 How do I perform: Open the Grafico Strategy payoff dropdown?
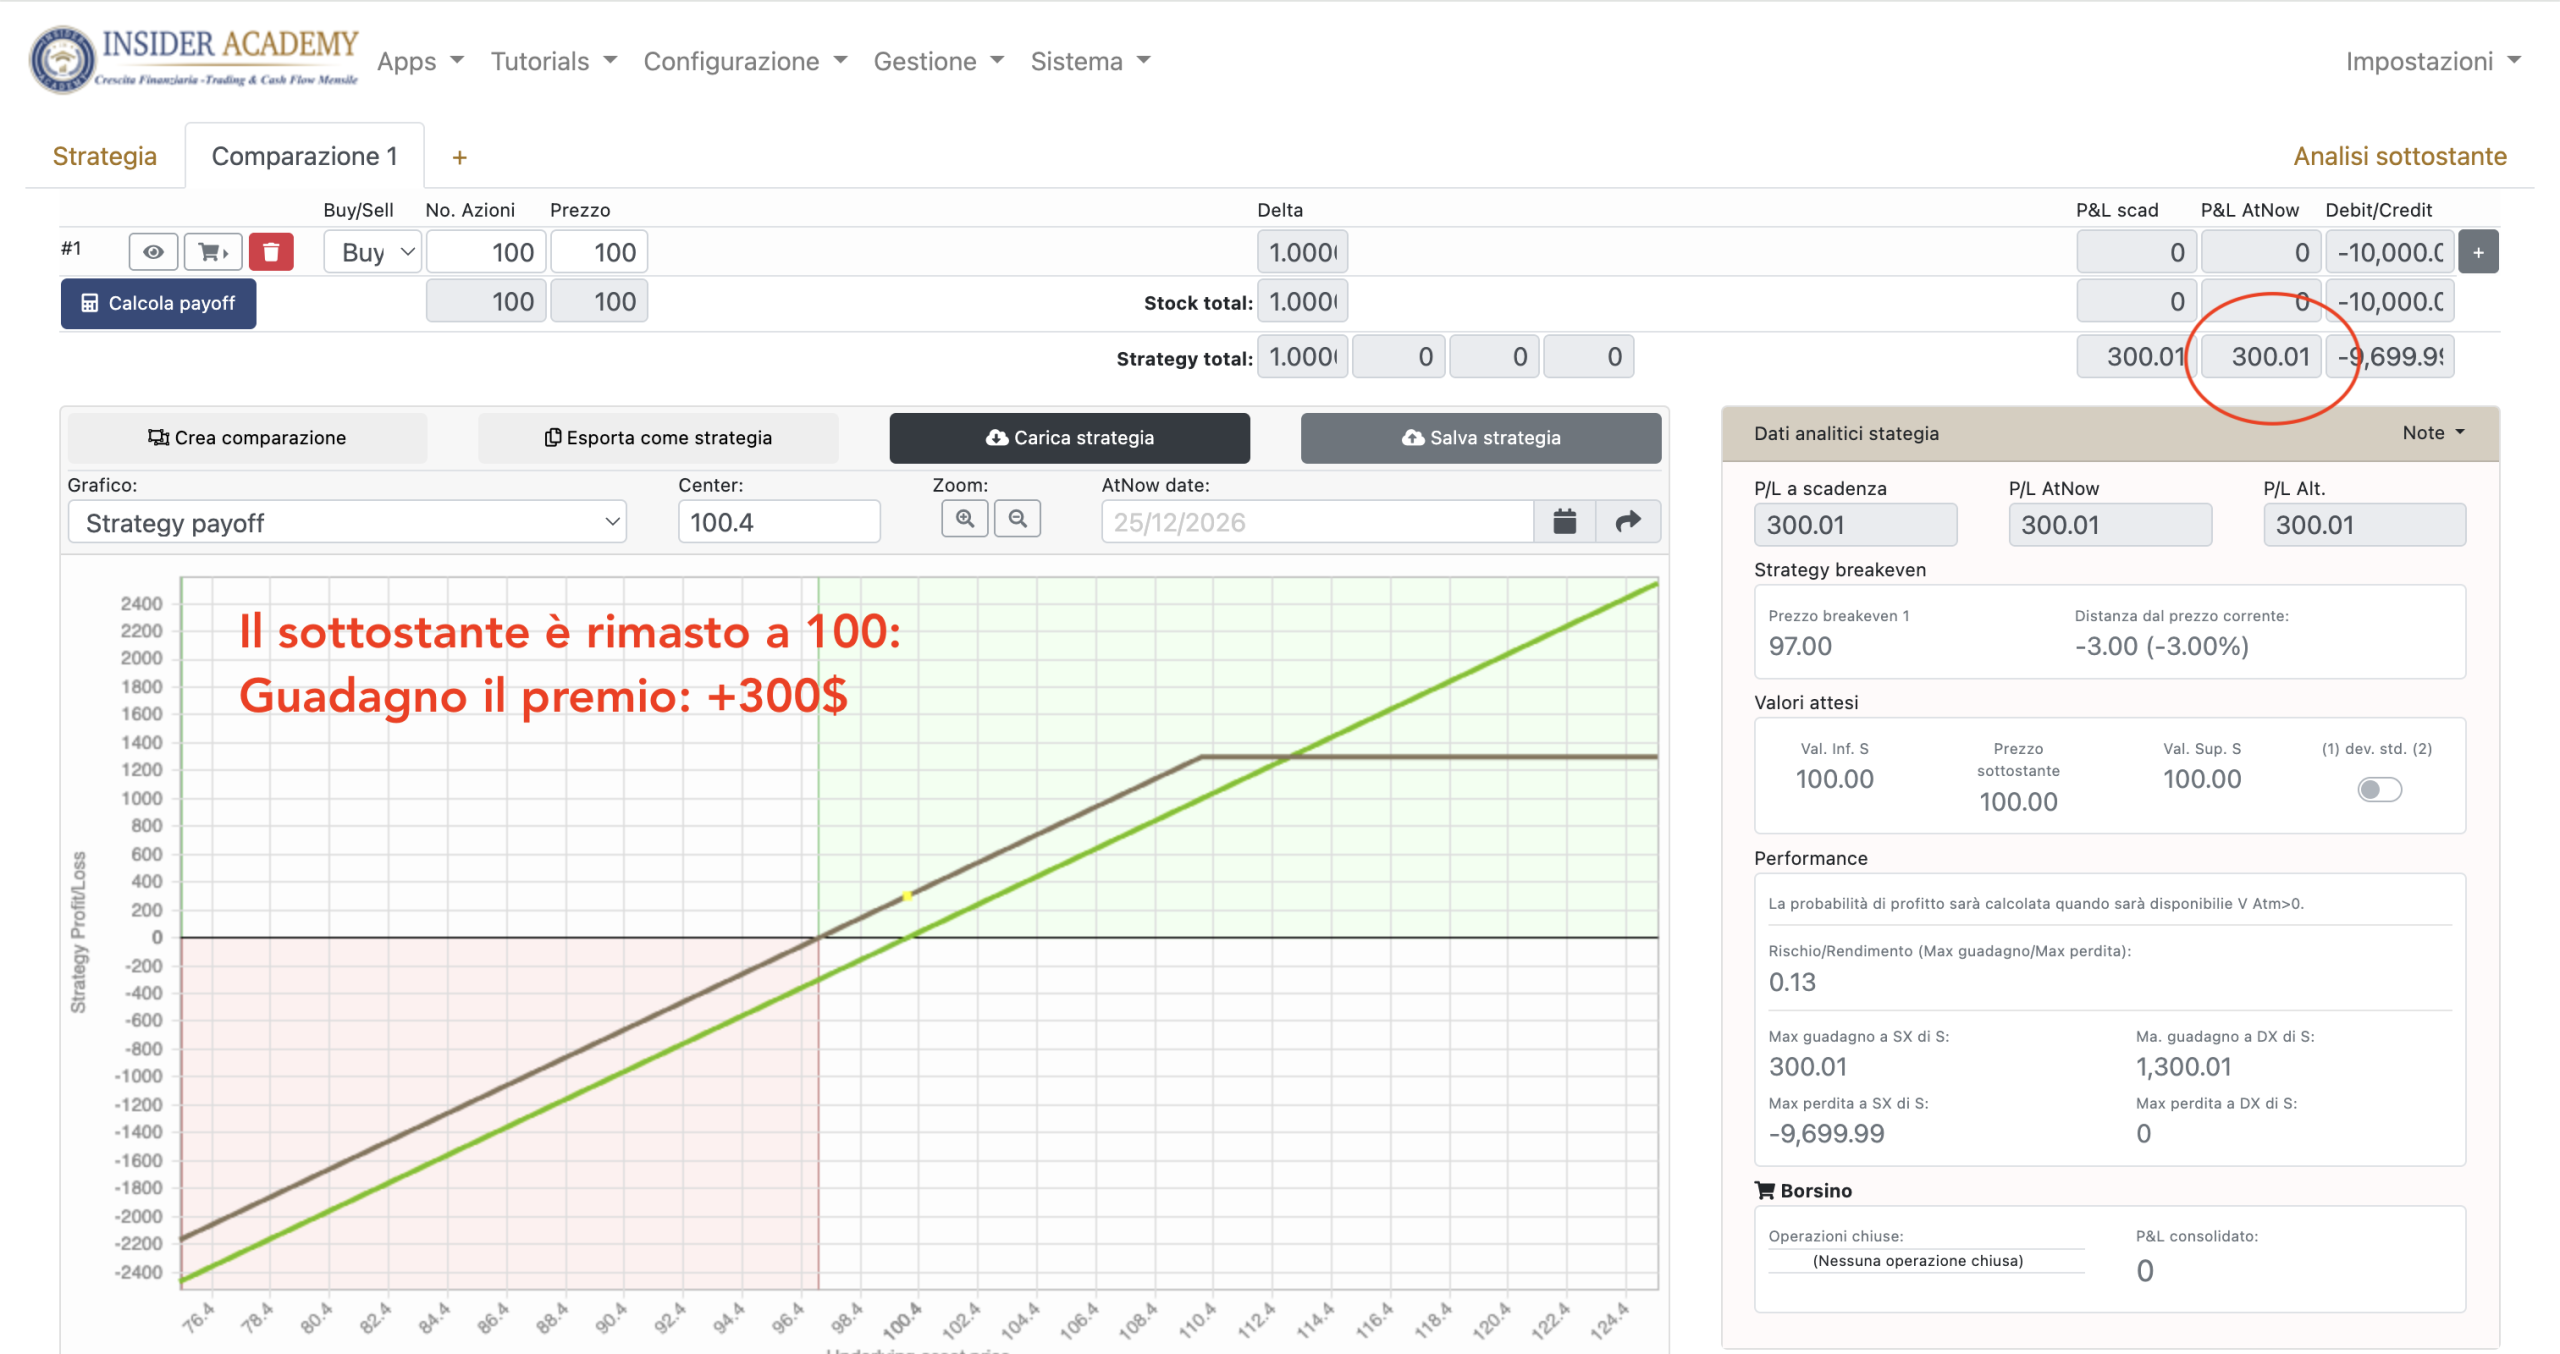(x=347, y=523)
